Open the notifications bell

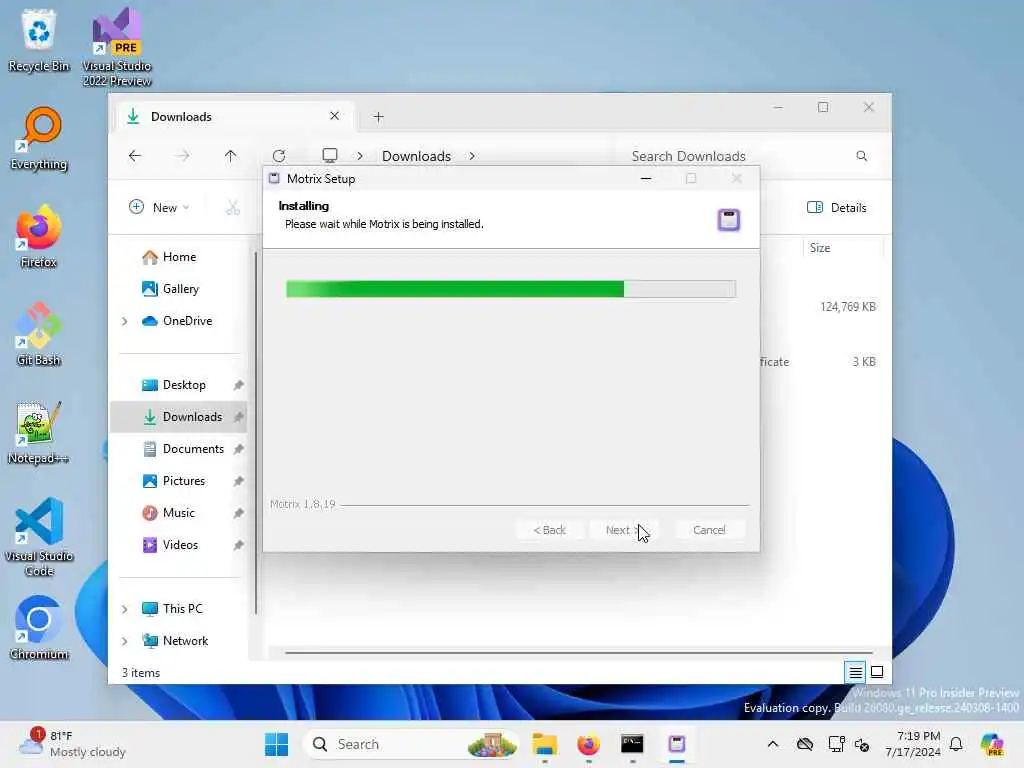(956, 744)
